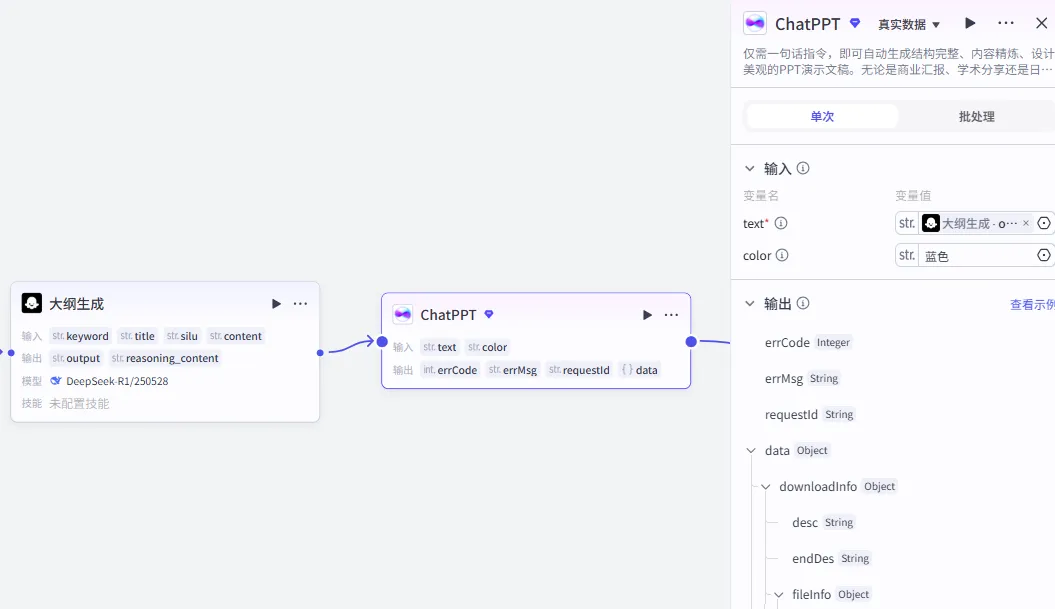1055x609 pixels.
Task: Open more options on 大纲生成 node
Action: click(x=300, y=303)
